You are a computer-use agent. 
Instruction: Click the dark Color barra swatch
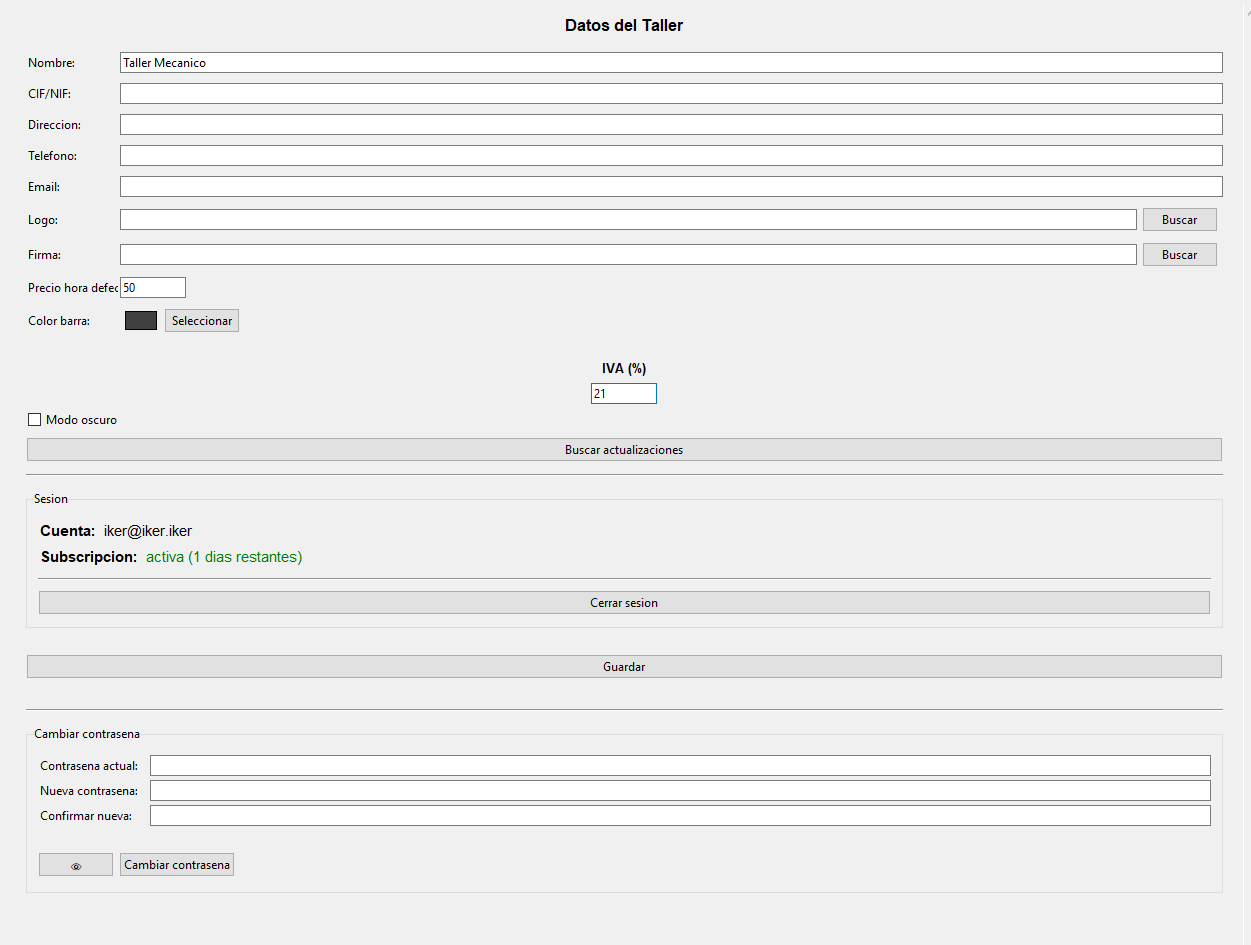tap(141, 321)
